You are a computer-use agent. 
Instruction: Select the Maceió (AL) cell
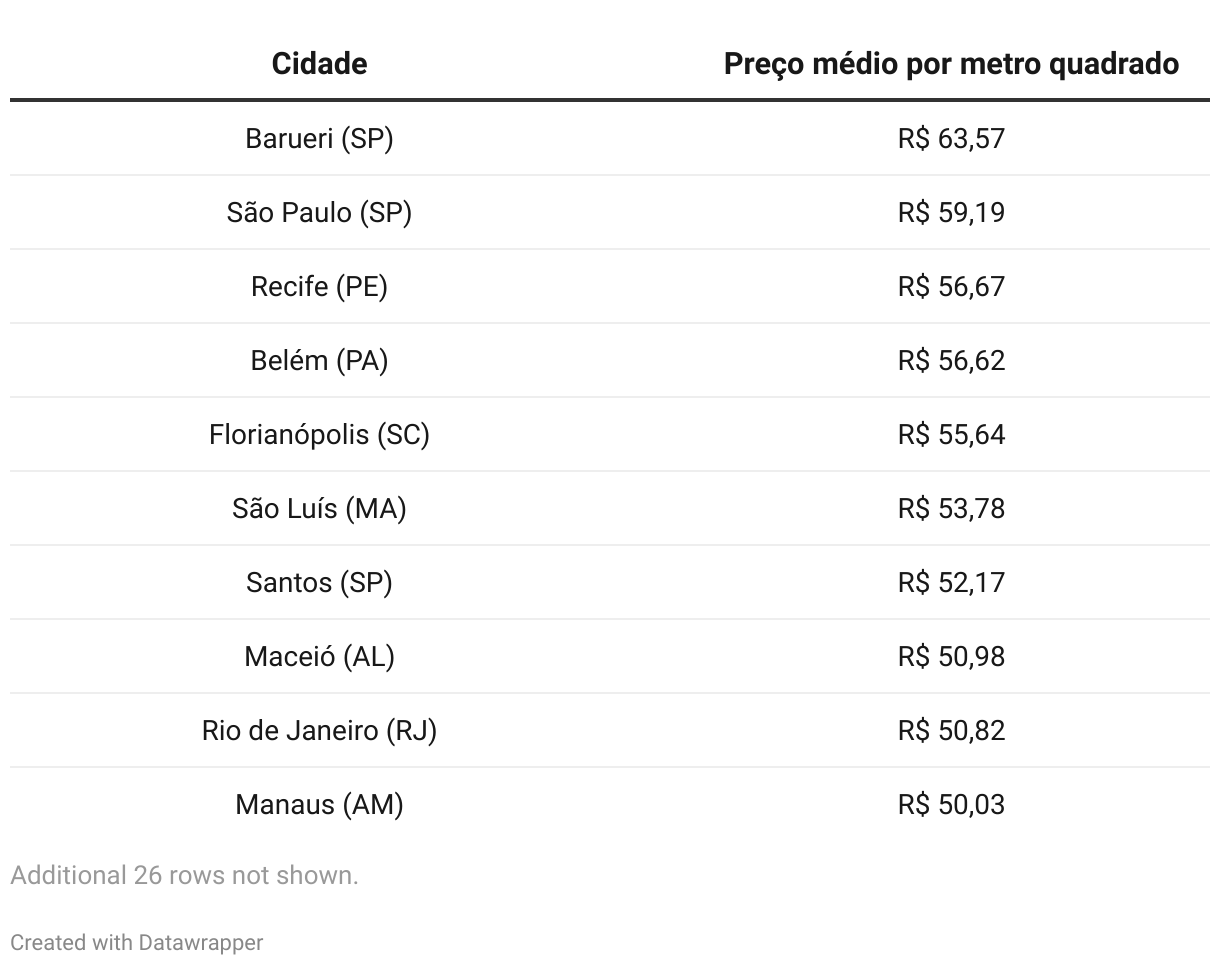pyautogui.click(x=319, y=656)
